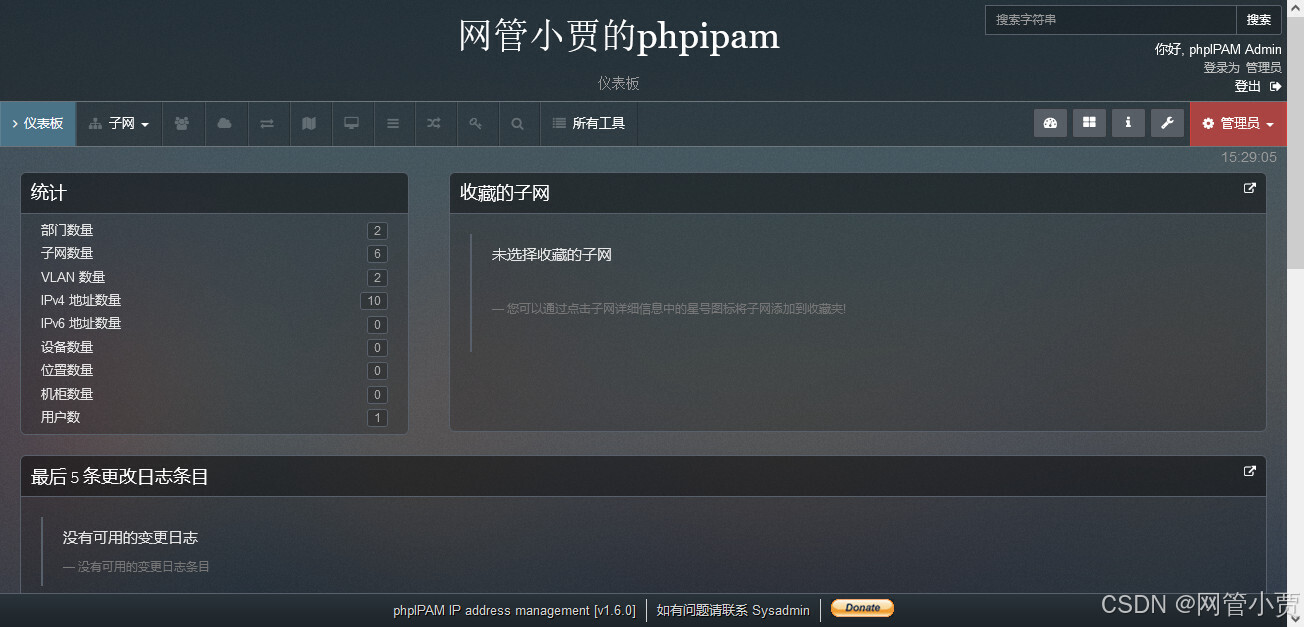Click the VLAN 数量 statistics row
Viewport: 1304px width, 627px height.
pos(214,277)
